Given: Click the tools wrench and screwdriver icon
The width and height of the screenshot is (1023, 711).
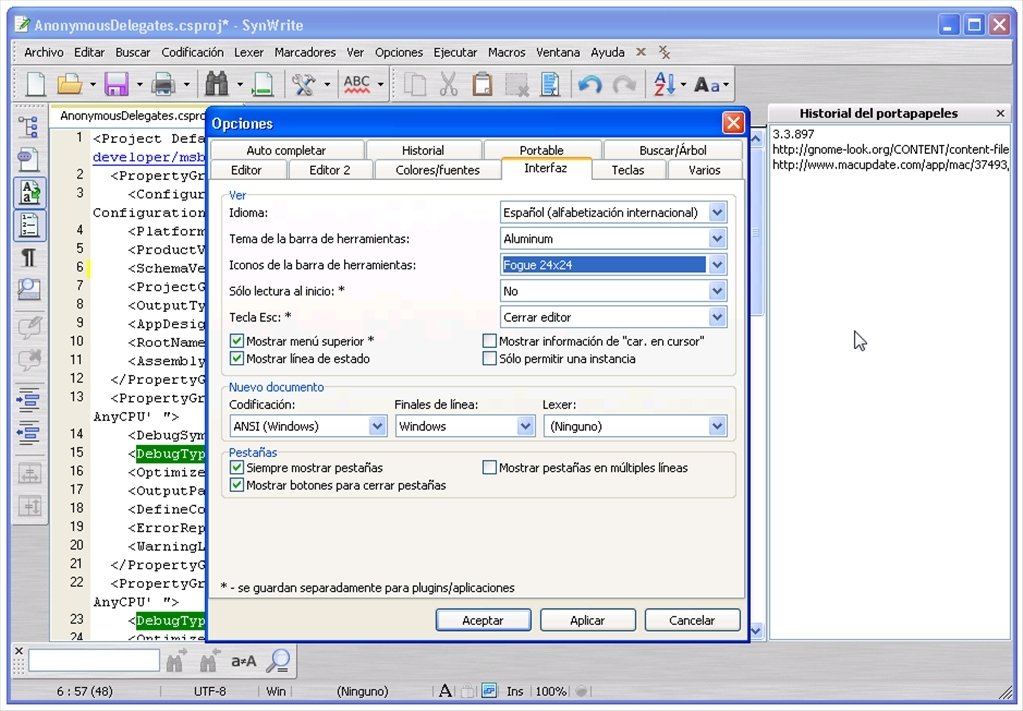Looking at the screenshot, I should pyautogui.click(x=303, y=84).
